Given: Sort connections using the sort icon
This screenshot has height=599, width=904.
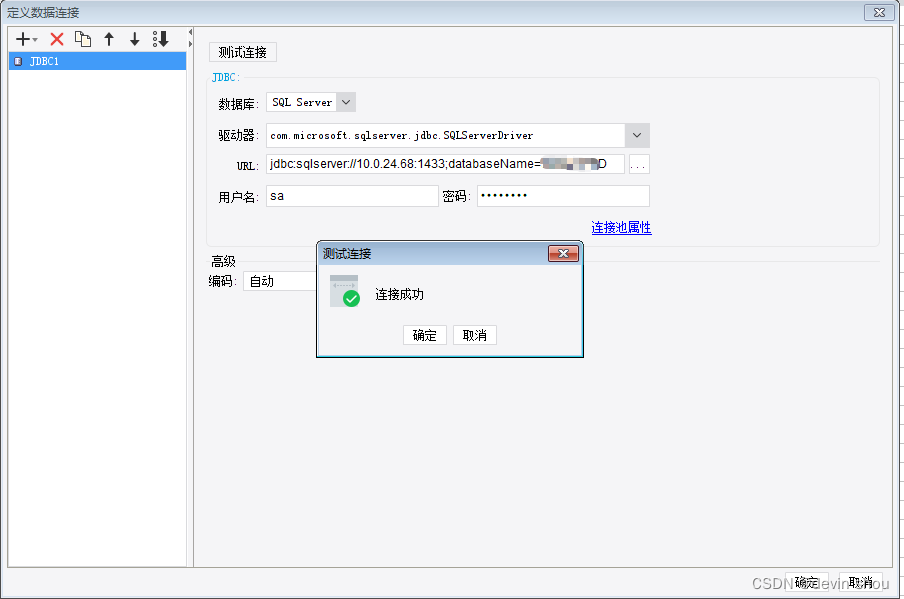Looking at the screenshot, I should click(x=161, y=39).
